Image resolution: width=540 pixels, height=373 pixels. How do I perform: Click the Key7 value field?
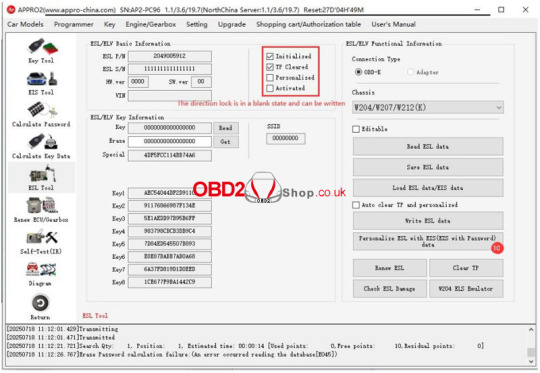pyautogui.click(x=170, y=269)
